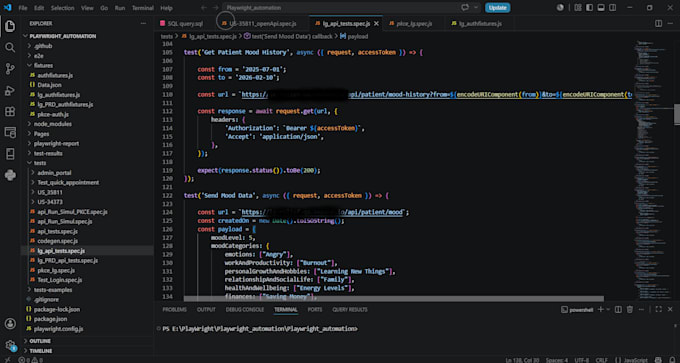Kill the terminal with trash icon
This screenshot has height=363, width=680.
point(630,309)
